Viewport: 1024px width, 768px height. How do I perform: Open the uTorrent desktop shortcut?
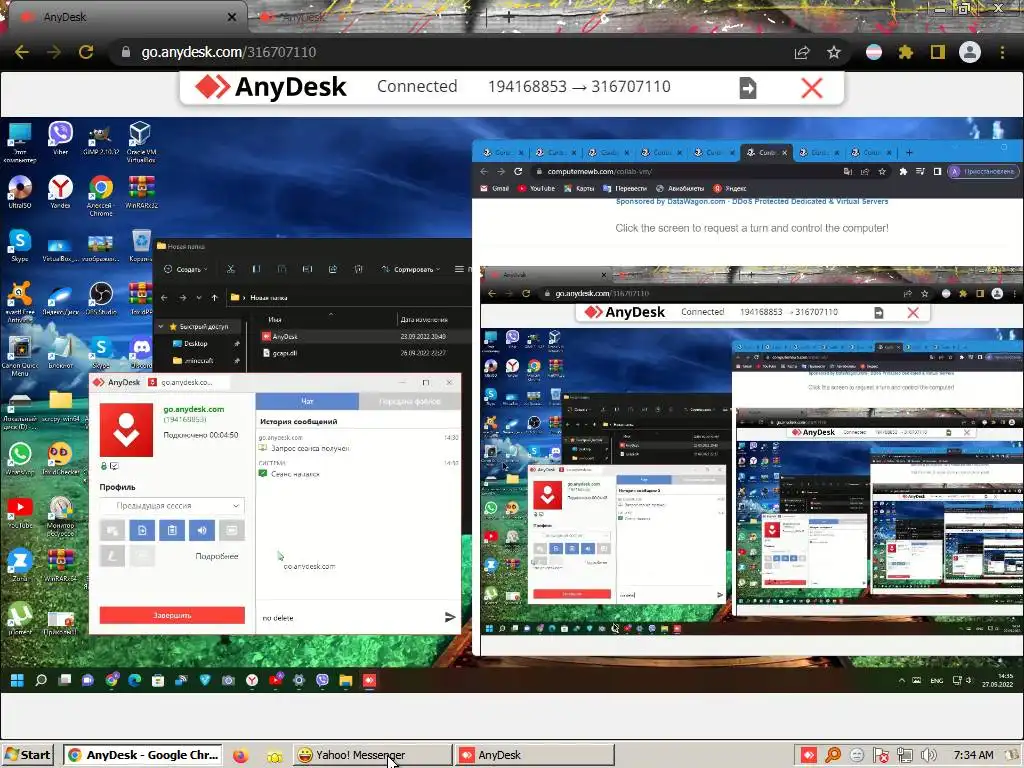coord(20,618)
